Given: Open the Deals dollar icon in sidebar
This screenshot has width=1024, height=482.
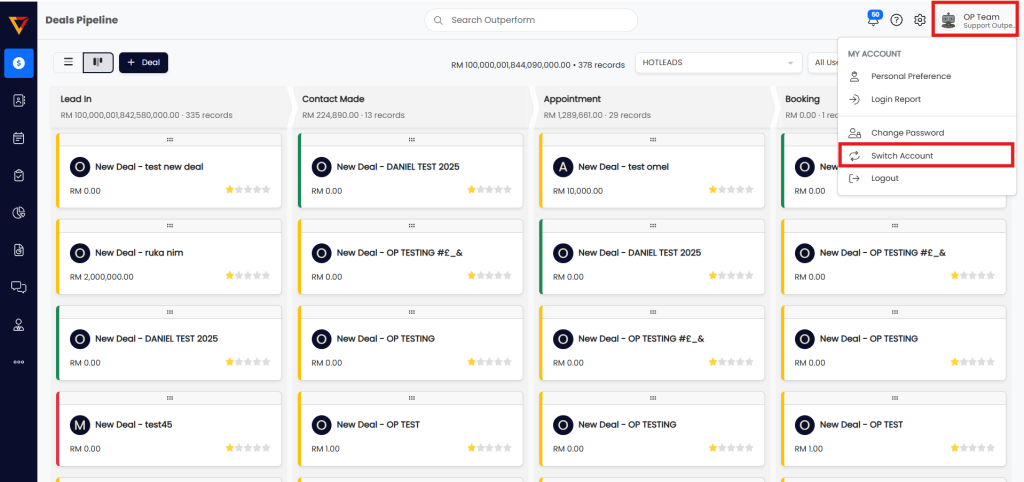Looking at the screenshot, I should click(18, 63).
